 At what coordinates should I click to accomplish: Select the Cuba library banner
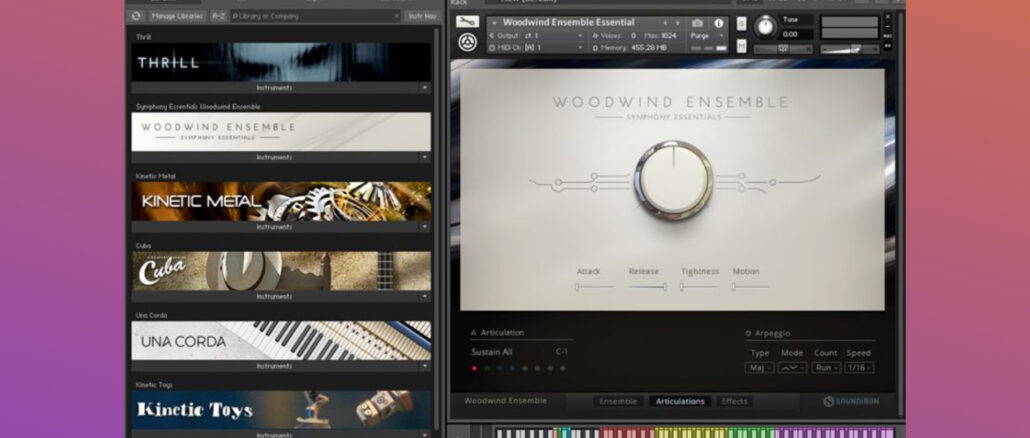pos(281,271)
